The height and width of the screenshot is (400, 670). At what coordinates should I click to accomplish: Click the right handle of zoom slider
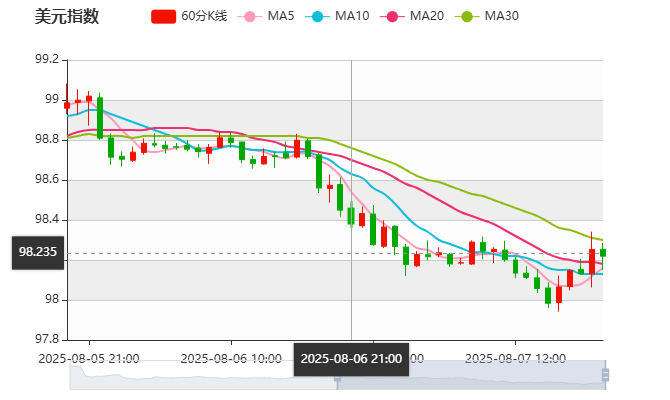pos(606,375)
